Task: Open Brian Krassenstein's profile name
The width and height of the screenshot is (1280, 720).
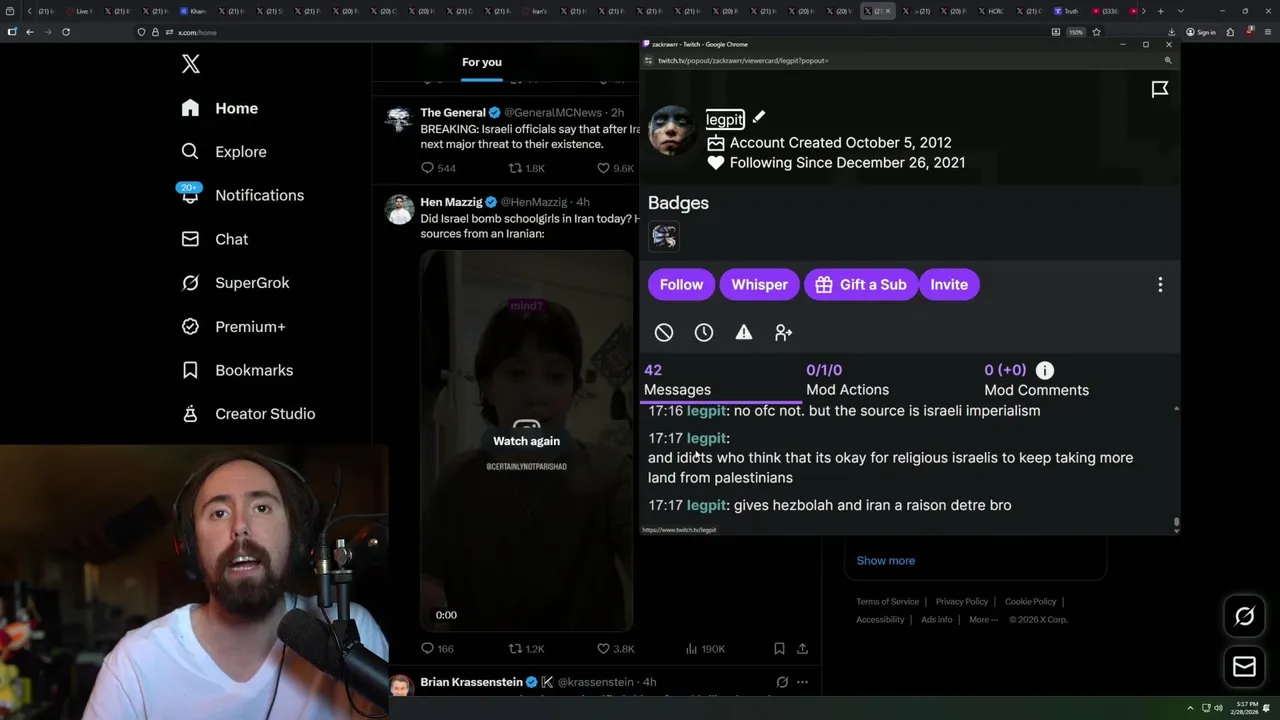Action: (471, 682)
